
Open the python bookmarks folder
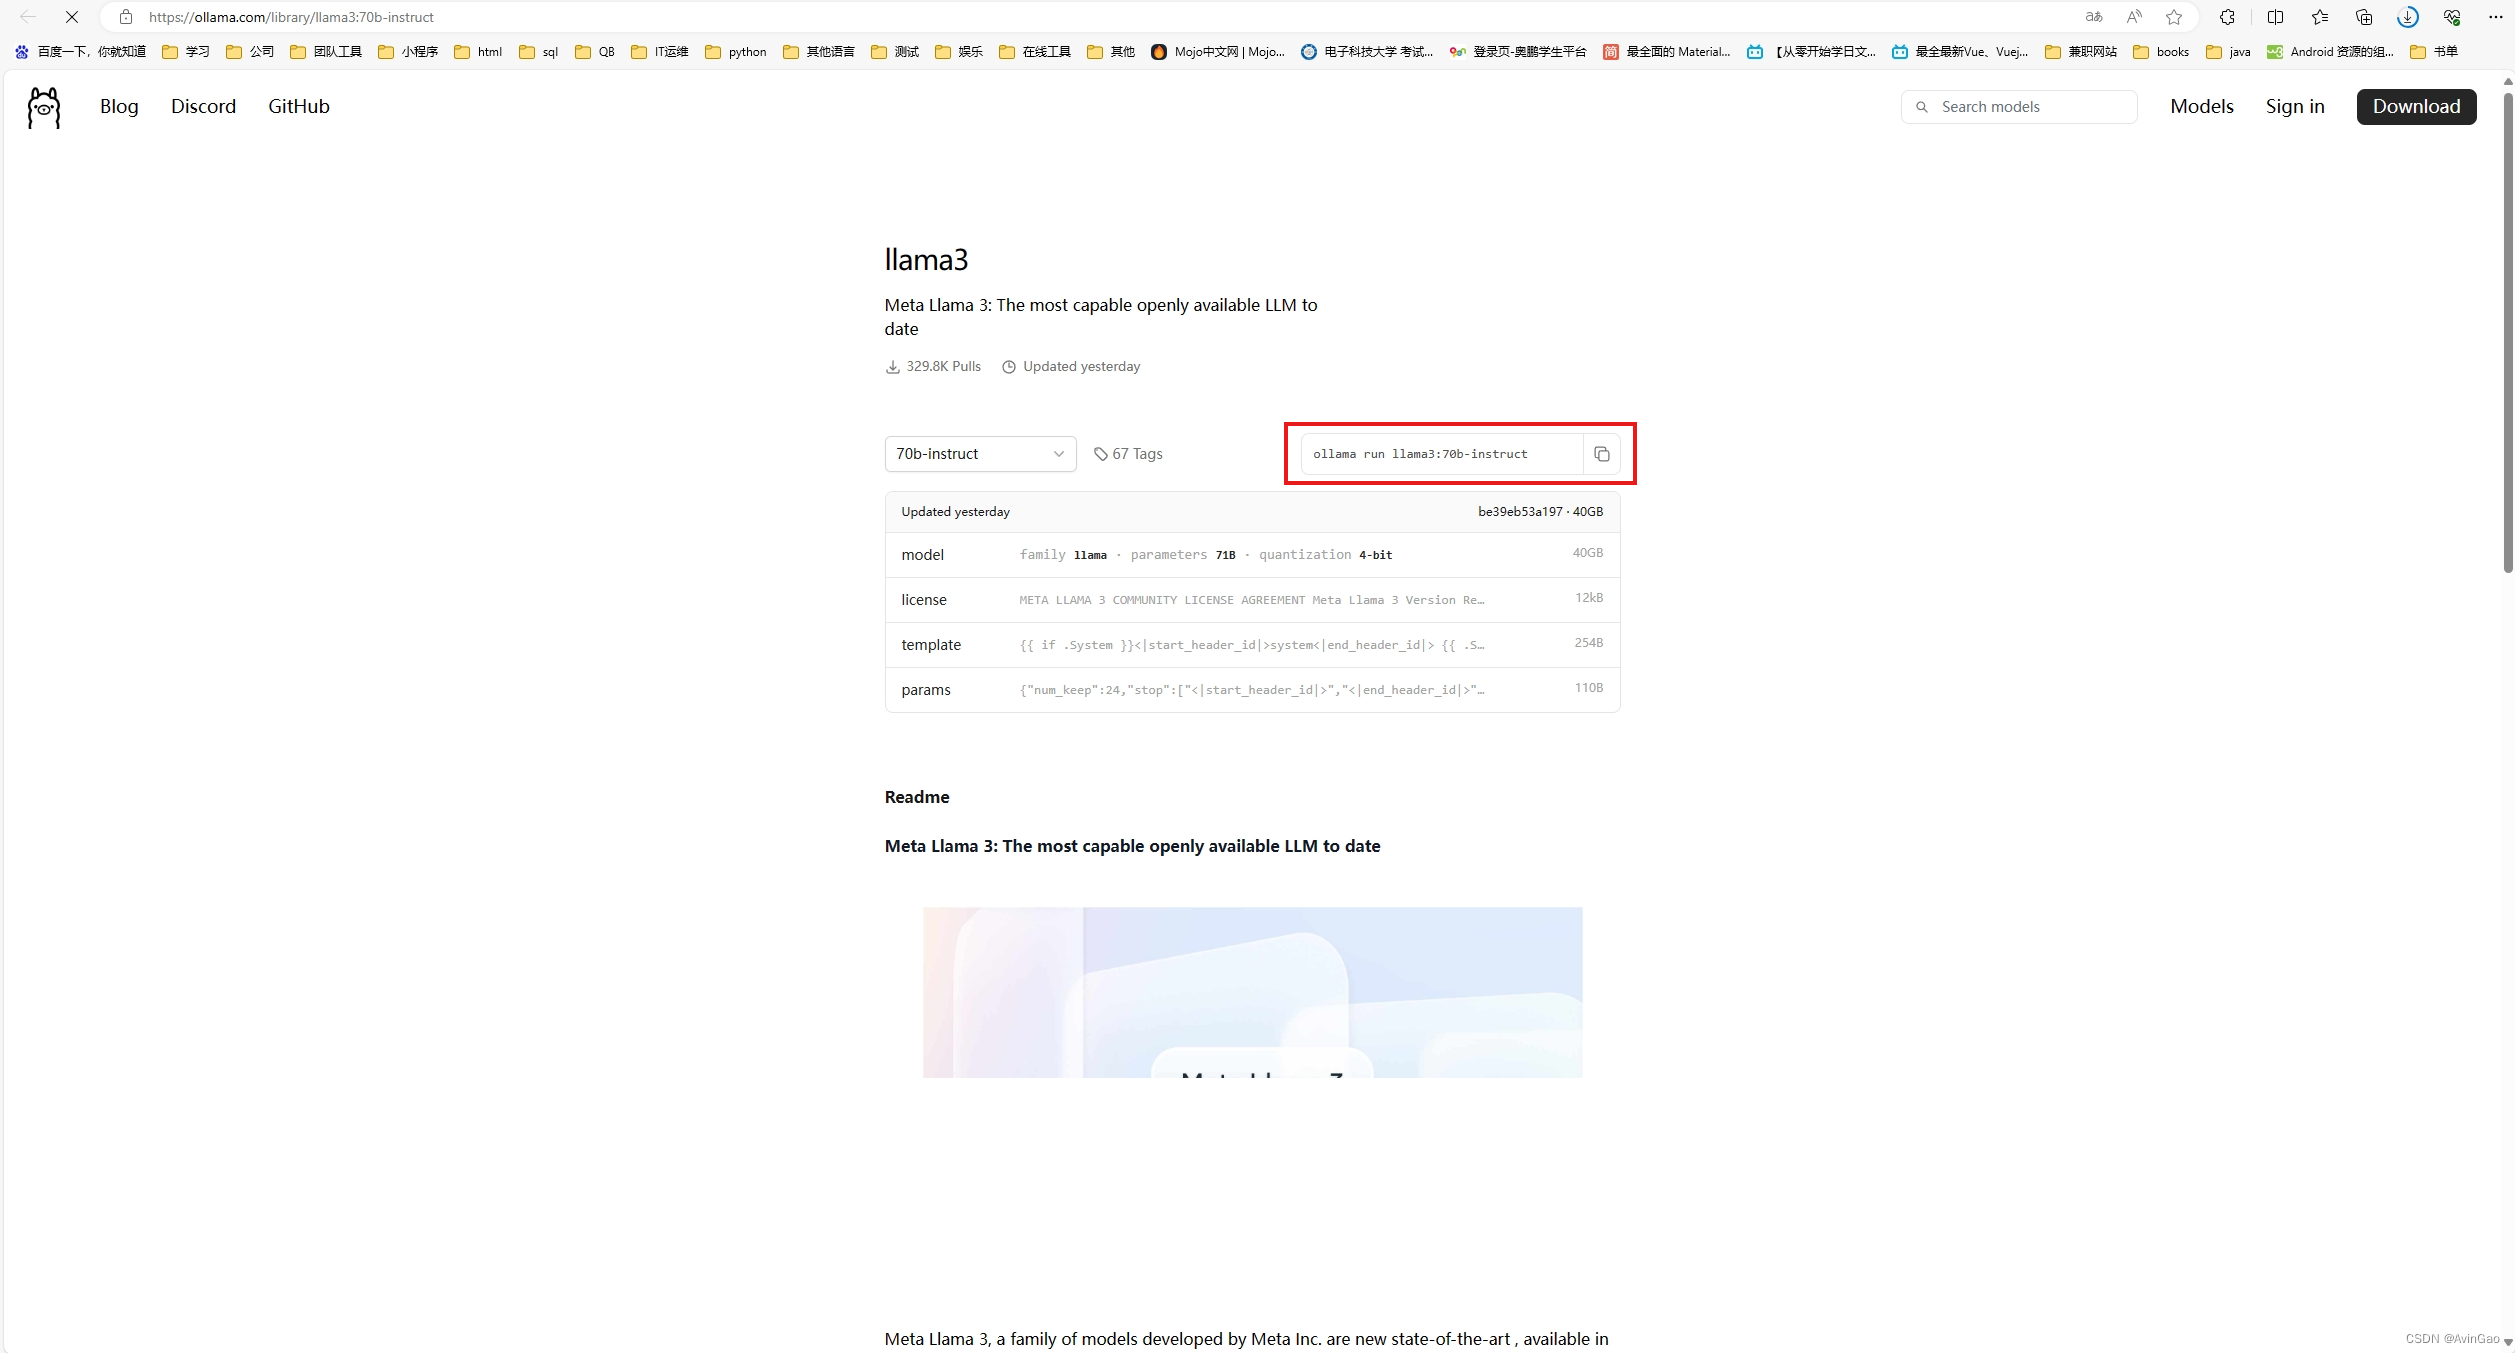[736, 52]
